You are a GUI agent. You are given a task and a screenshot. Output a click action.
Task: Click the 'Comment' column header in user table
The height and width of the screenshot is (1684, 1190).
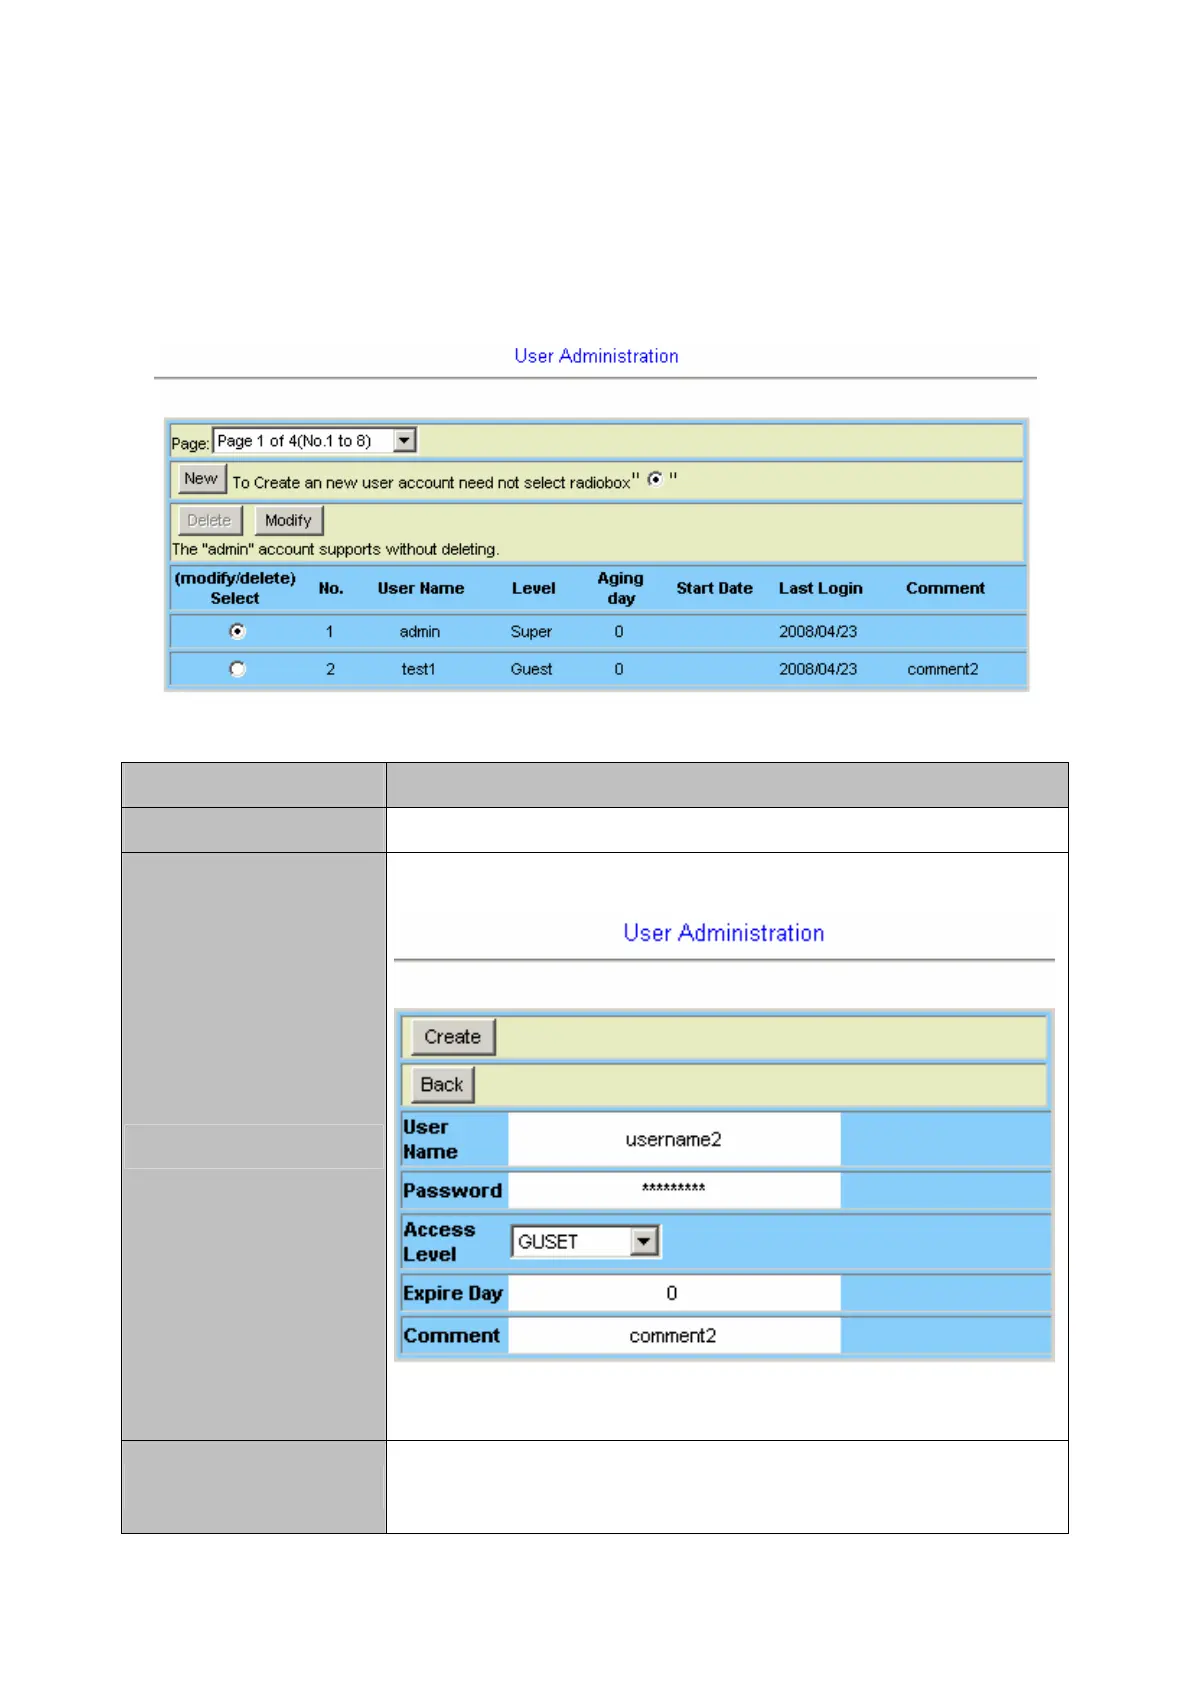click(945, 588)
